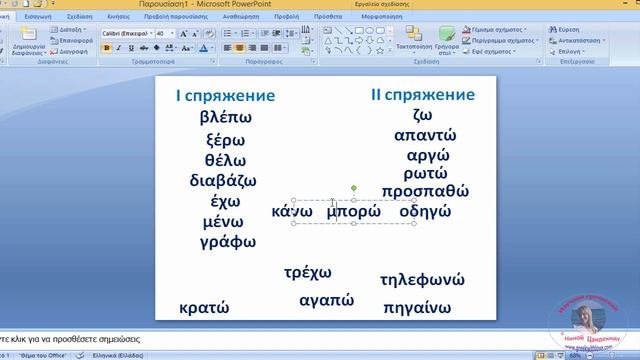Select the Down Arrow block shape
This screenshot has height=360, width=640.
pos(370,41)
